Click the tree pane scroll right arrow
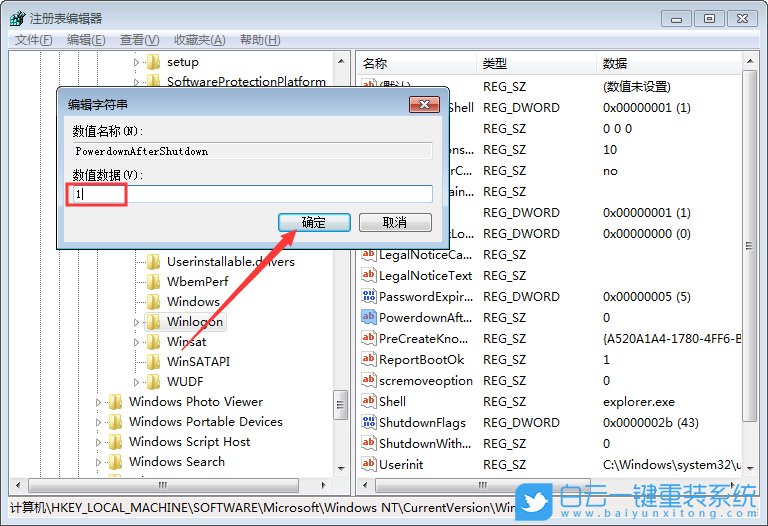The height and width of the screenshot is (526, 768). point(323,485)
